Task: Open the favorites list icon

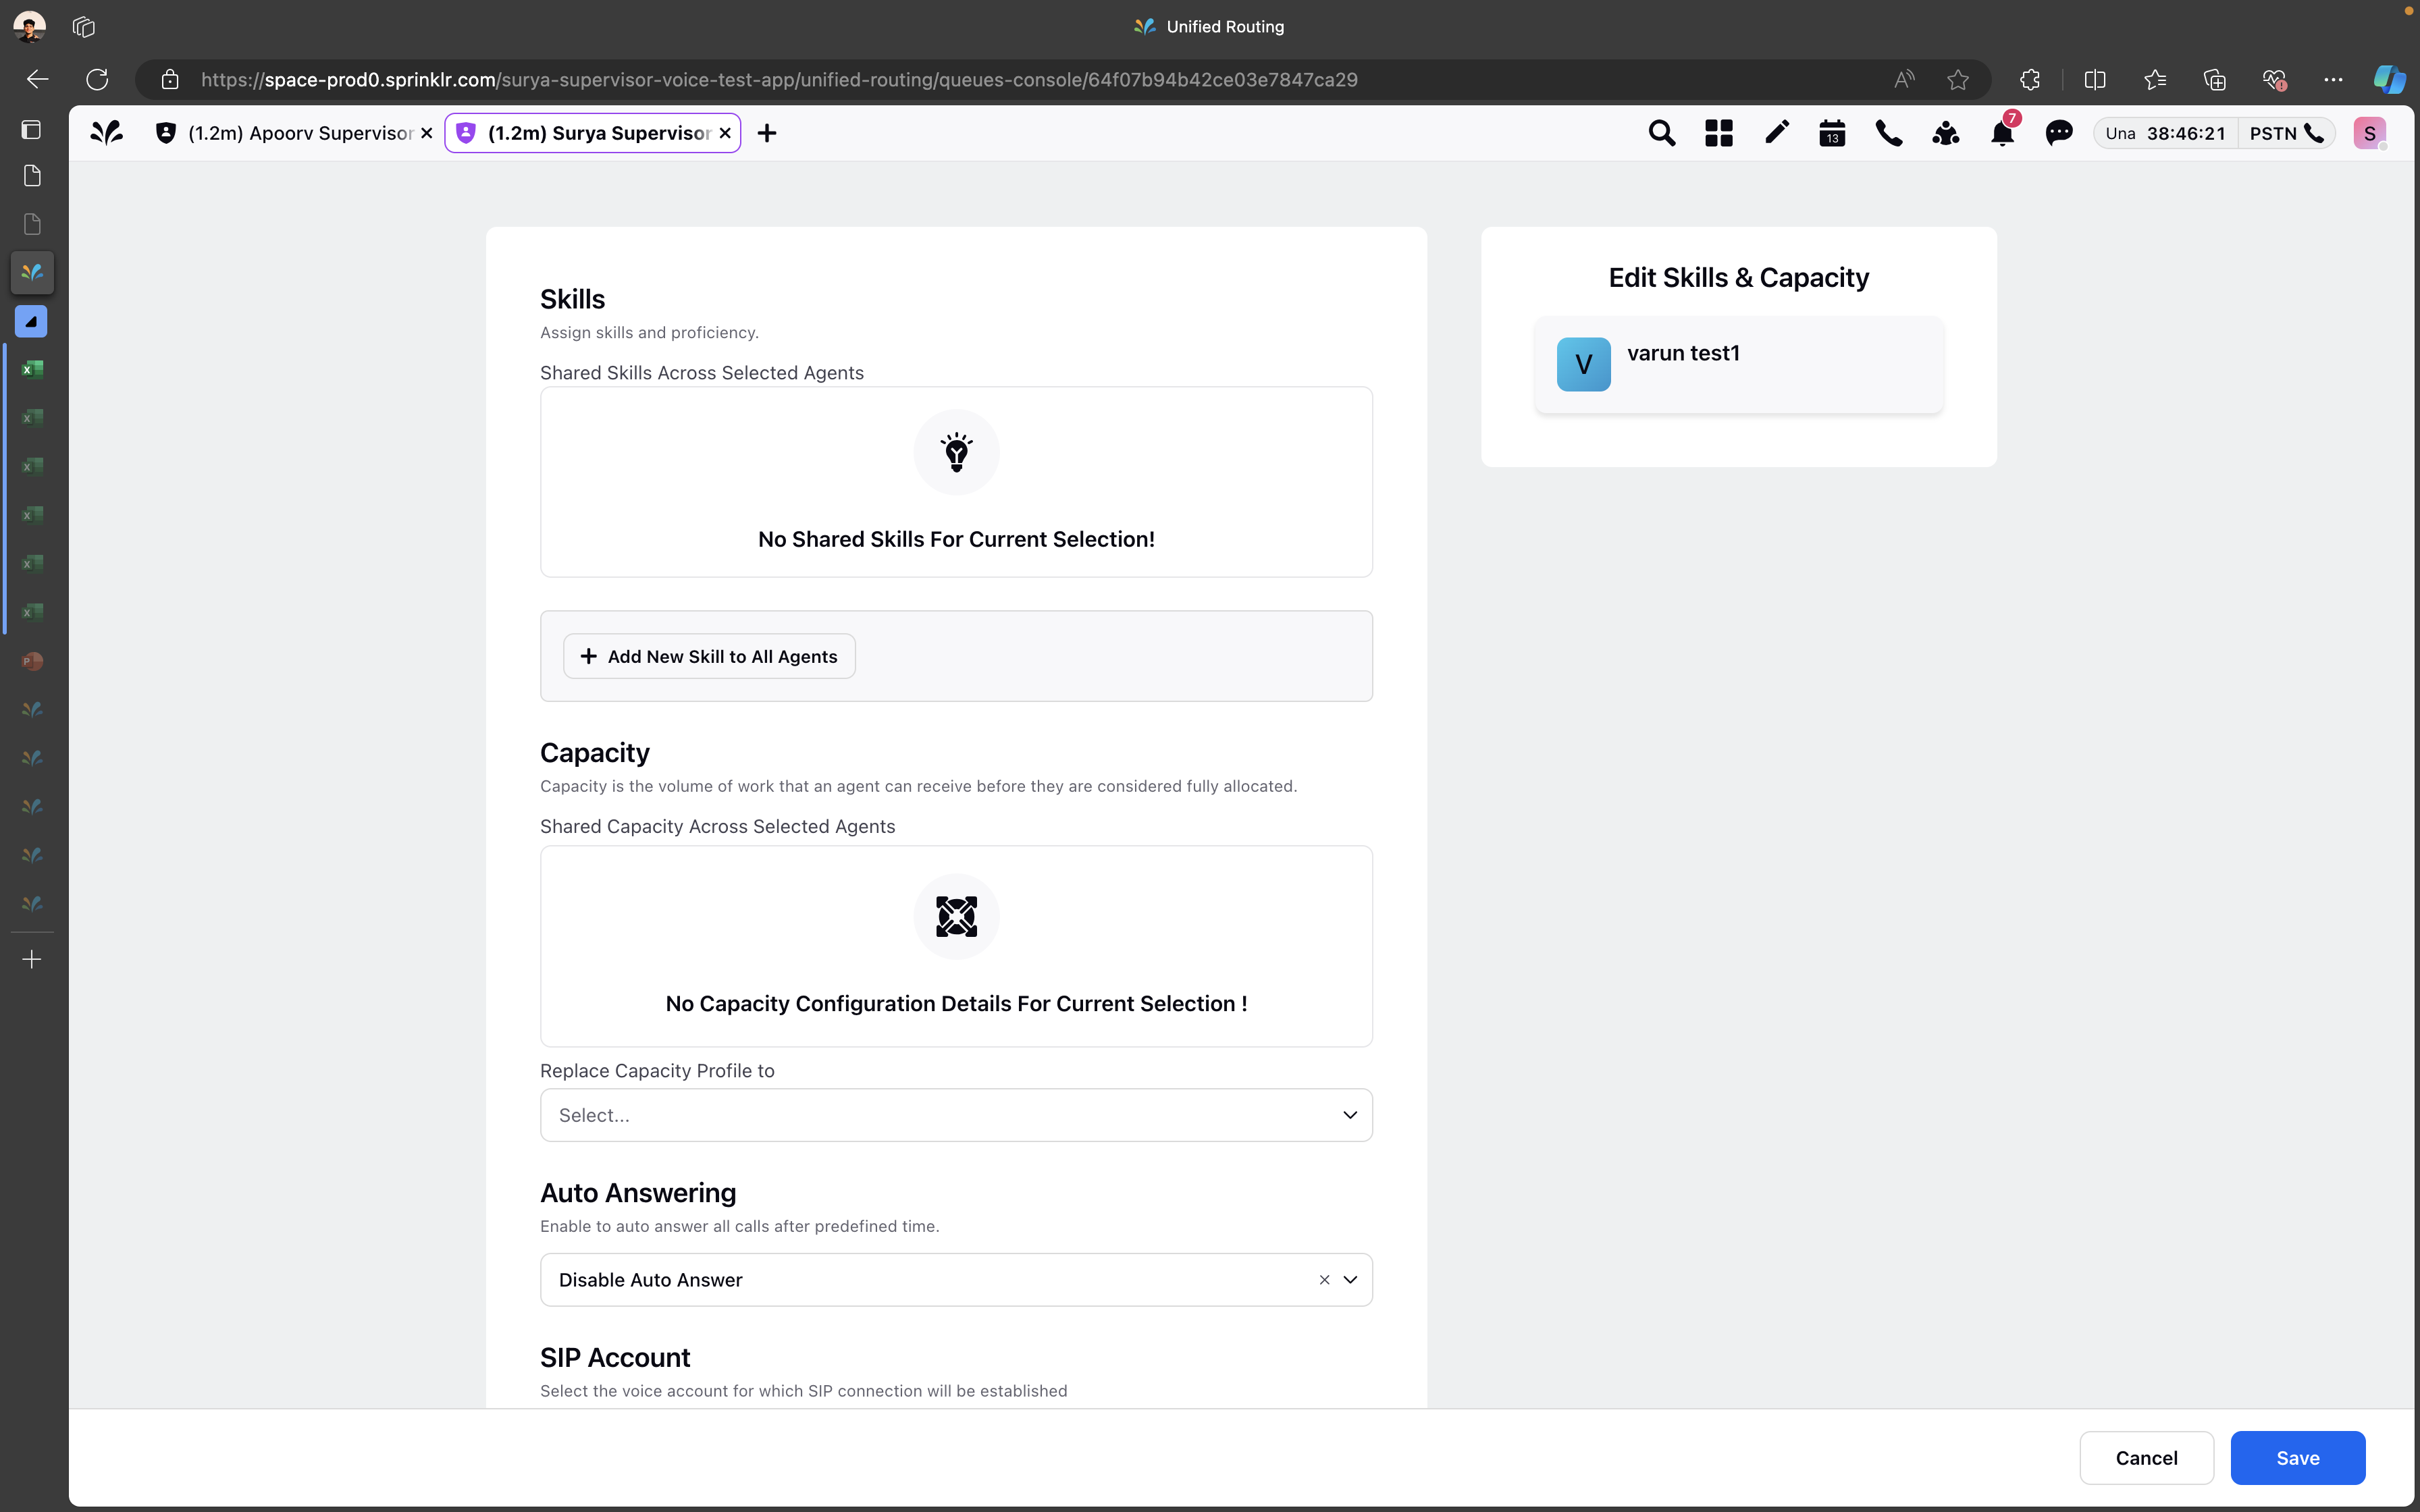Action: tap(2155, 79)
